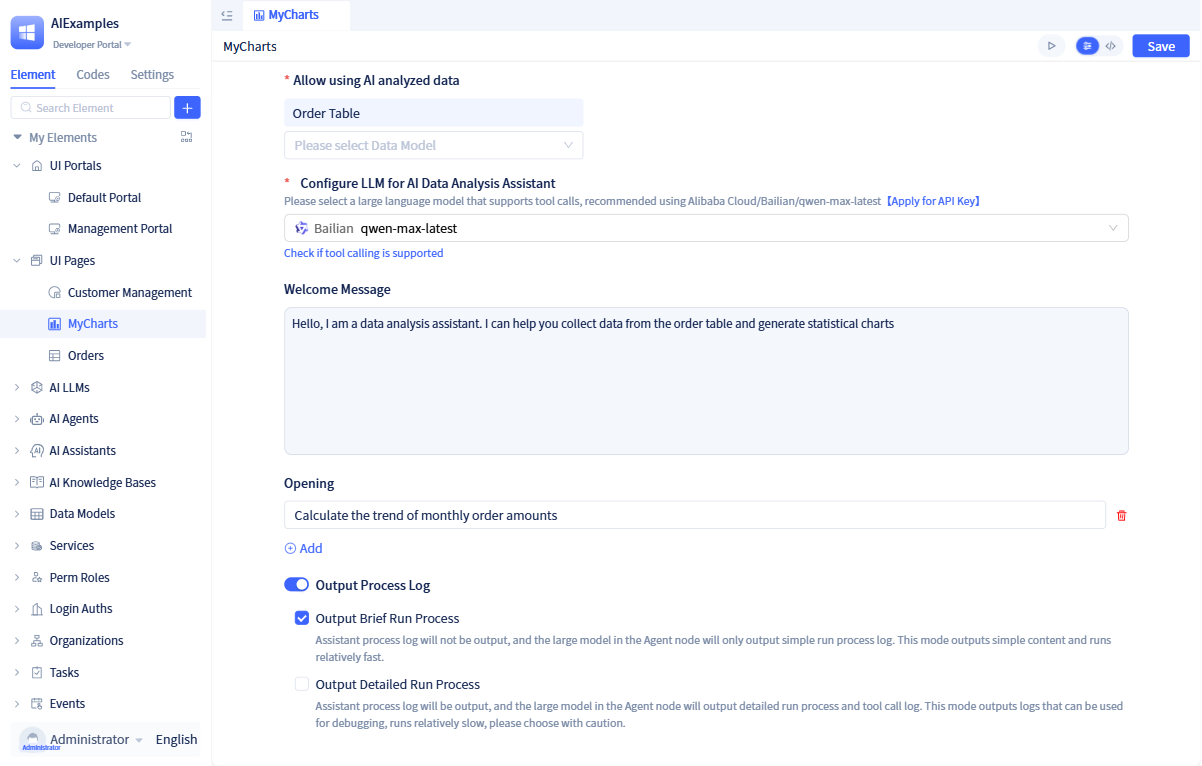Click the Services icon
The height and width of the screenshot is (766, 1202).
[37, 546]
